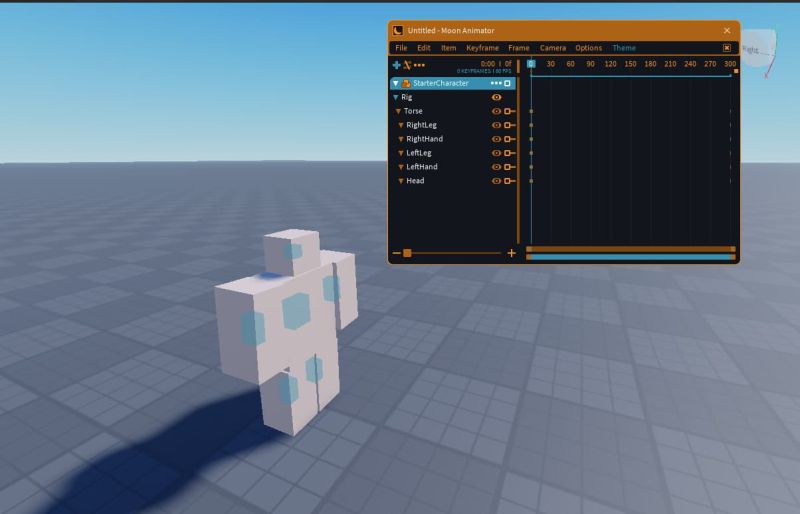Hide the RightHand part via eye icon
Image resolution: width=800 pixels, height=514 pixels.
coord(496,139)
